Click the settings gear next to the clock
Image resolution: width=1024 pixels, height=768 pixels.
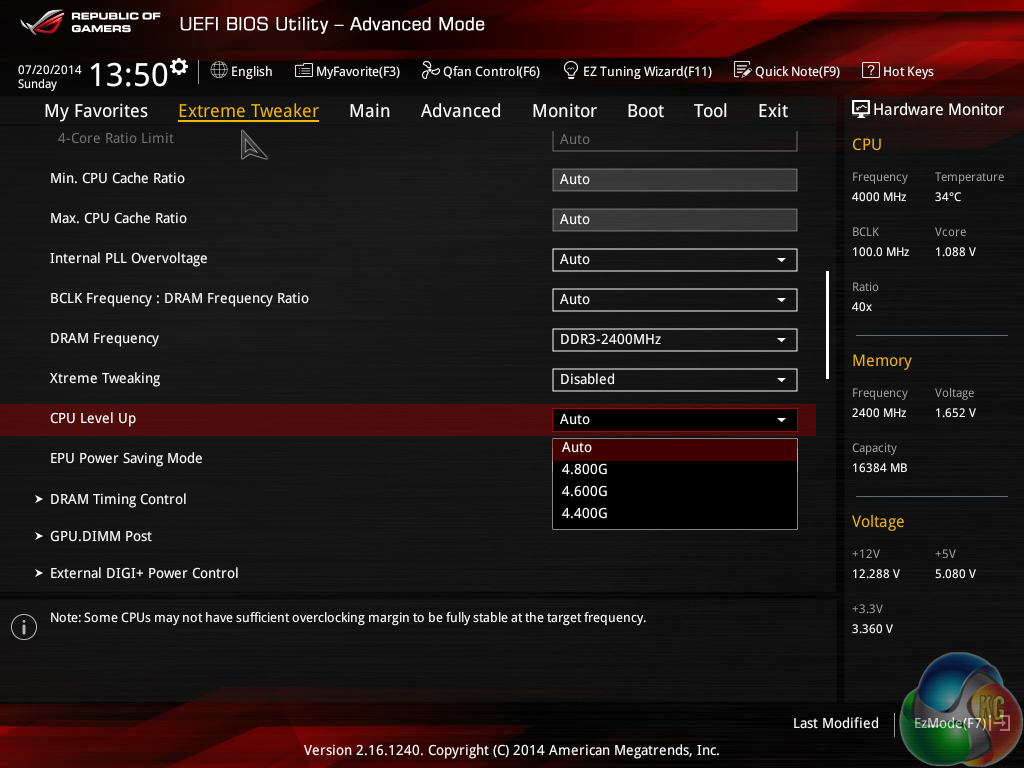tap(179, 66)
